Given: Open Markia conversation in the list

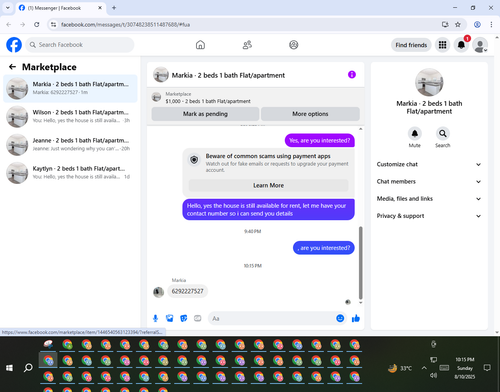Looking at the screenshot, I should tap(70, 88).
